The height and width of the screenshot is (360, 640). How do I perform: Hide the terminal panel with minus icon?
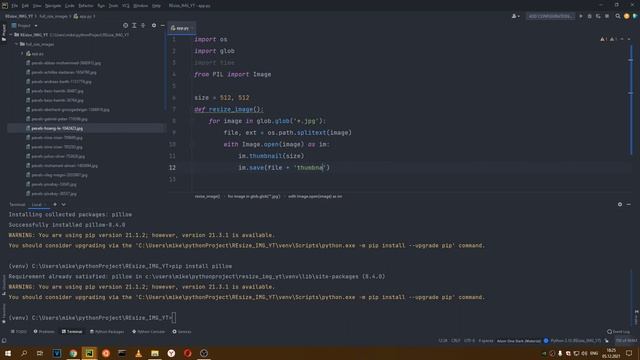click(629, 204)
